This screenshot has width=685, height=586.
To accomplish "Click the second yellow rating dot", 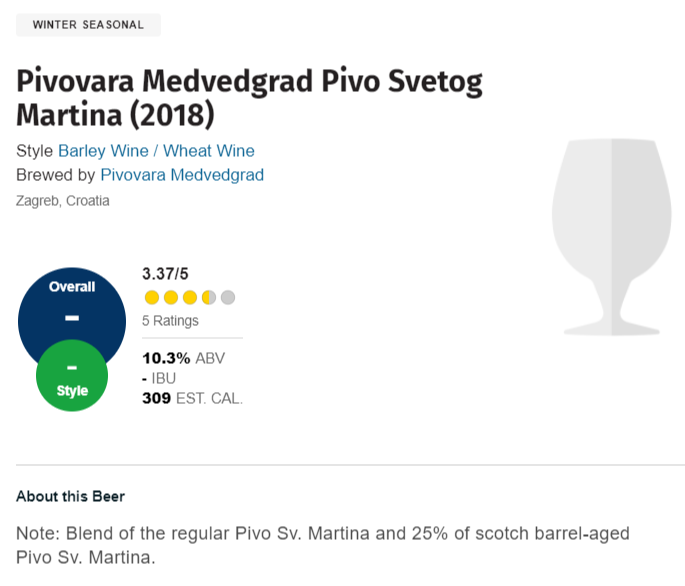I will [x=171, y=298].
